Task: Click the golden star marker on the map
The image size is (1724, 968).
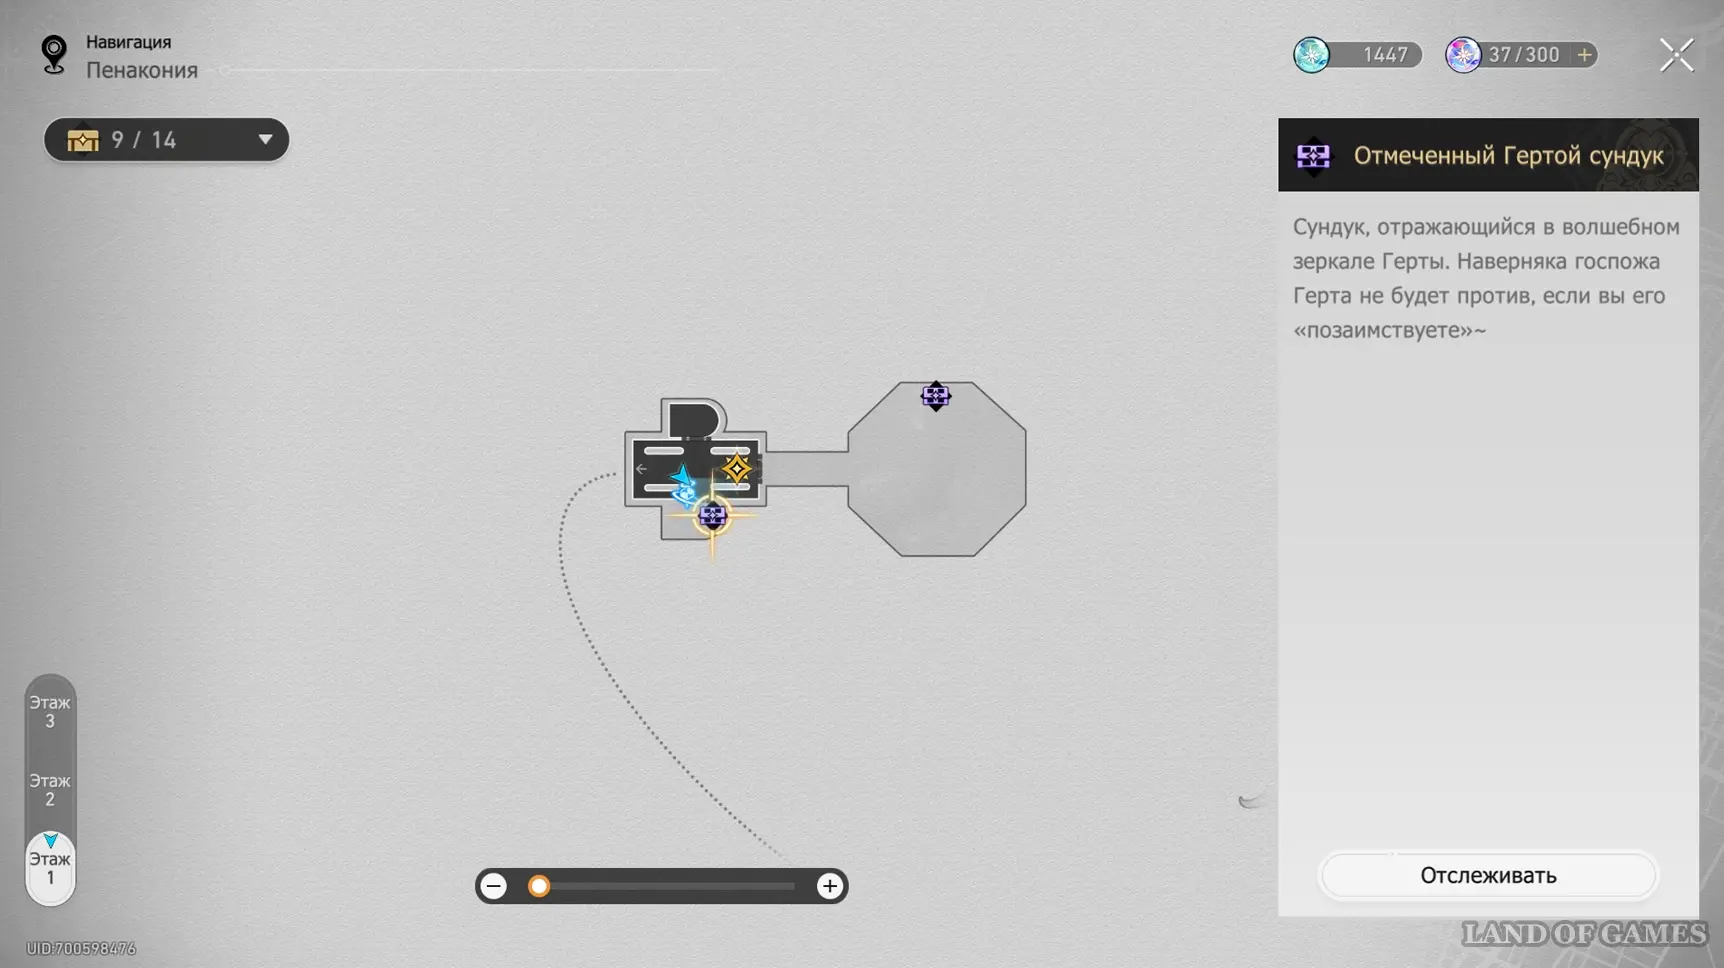Action: pyautogui.click(x=737, y=468)
